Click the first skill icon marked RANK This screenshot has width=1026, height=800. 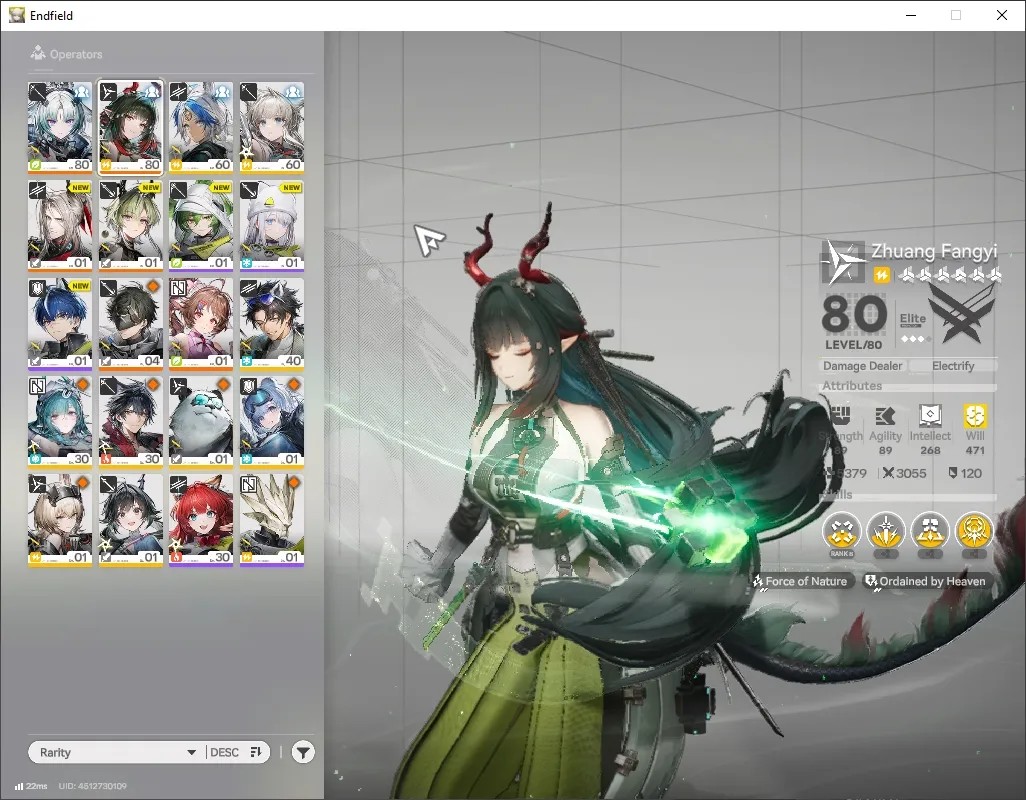[841, 531]
